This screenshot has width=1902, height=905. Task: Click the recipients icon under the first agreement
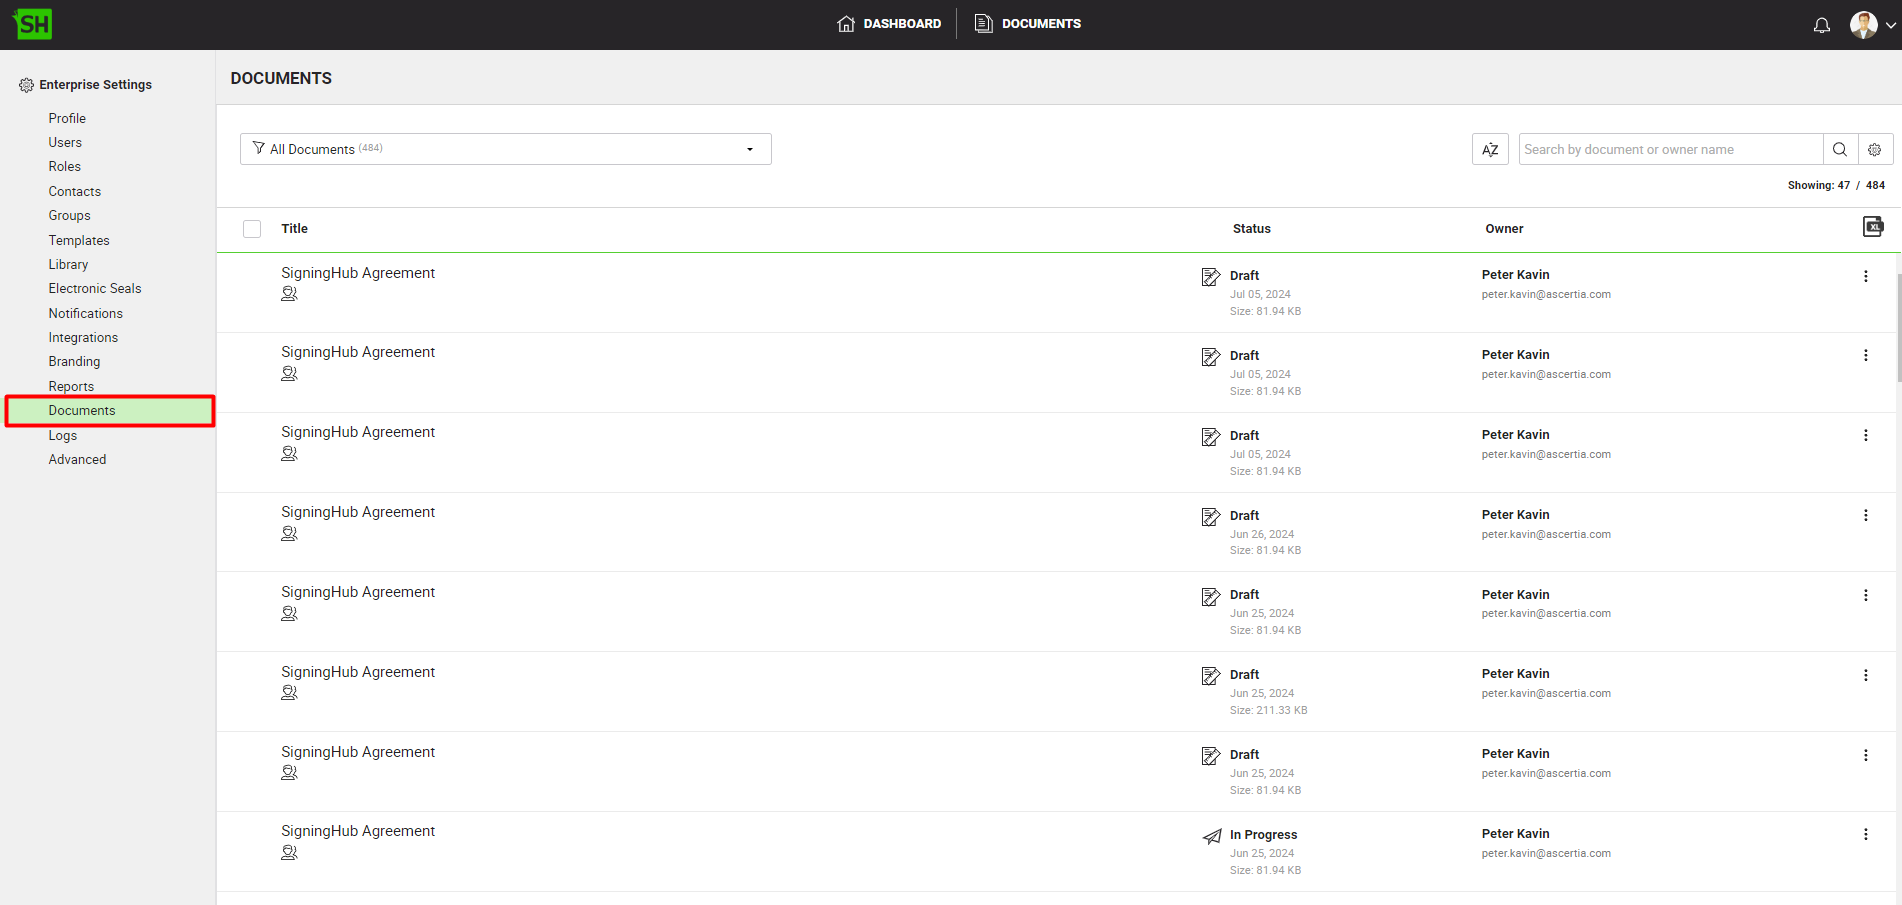(289, 294)
